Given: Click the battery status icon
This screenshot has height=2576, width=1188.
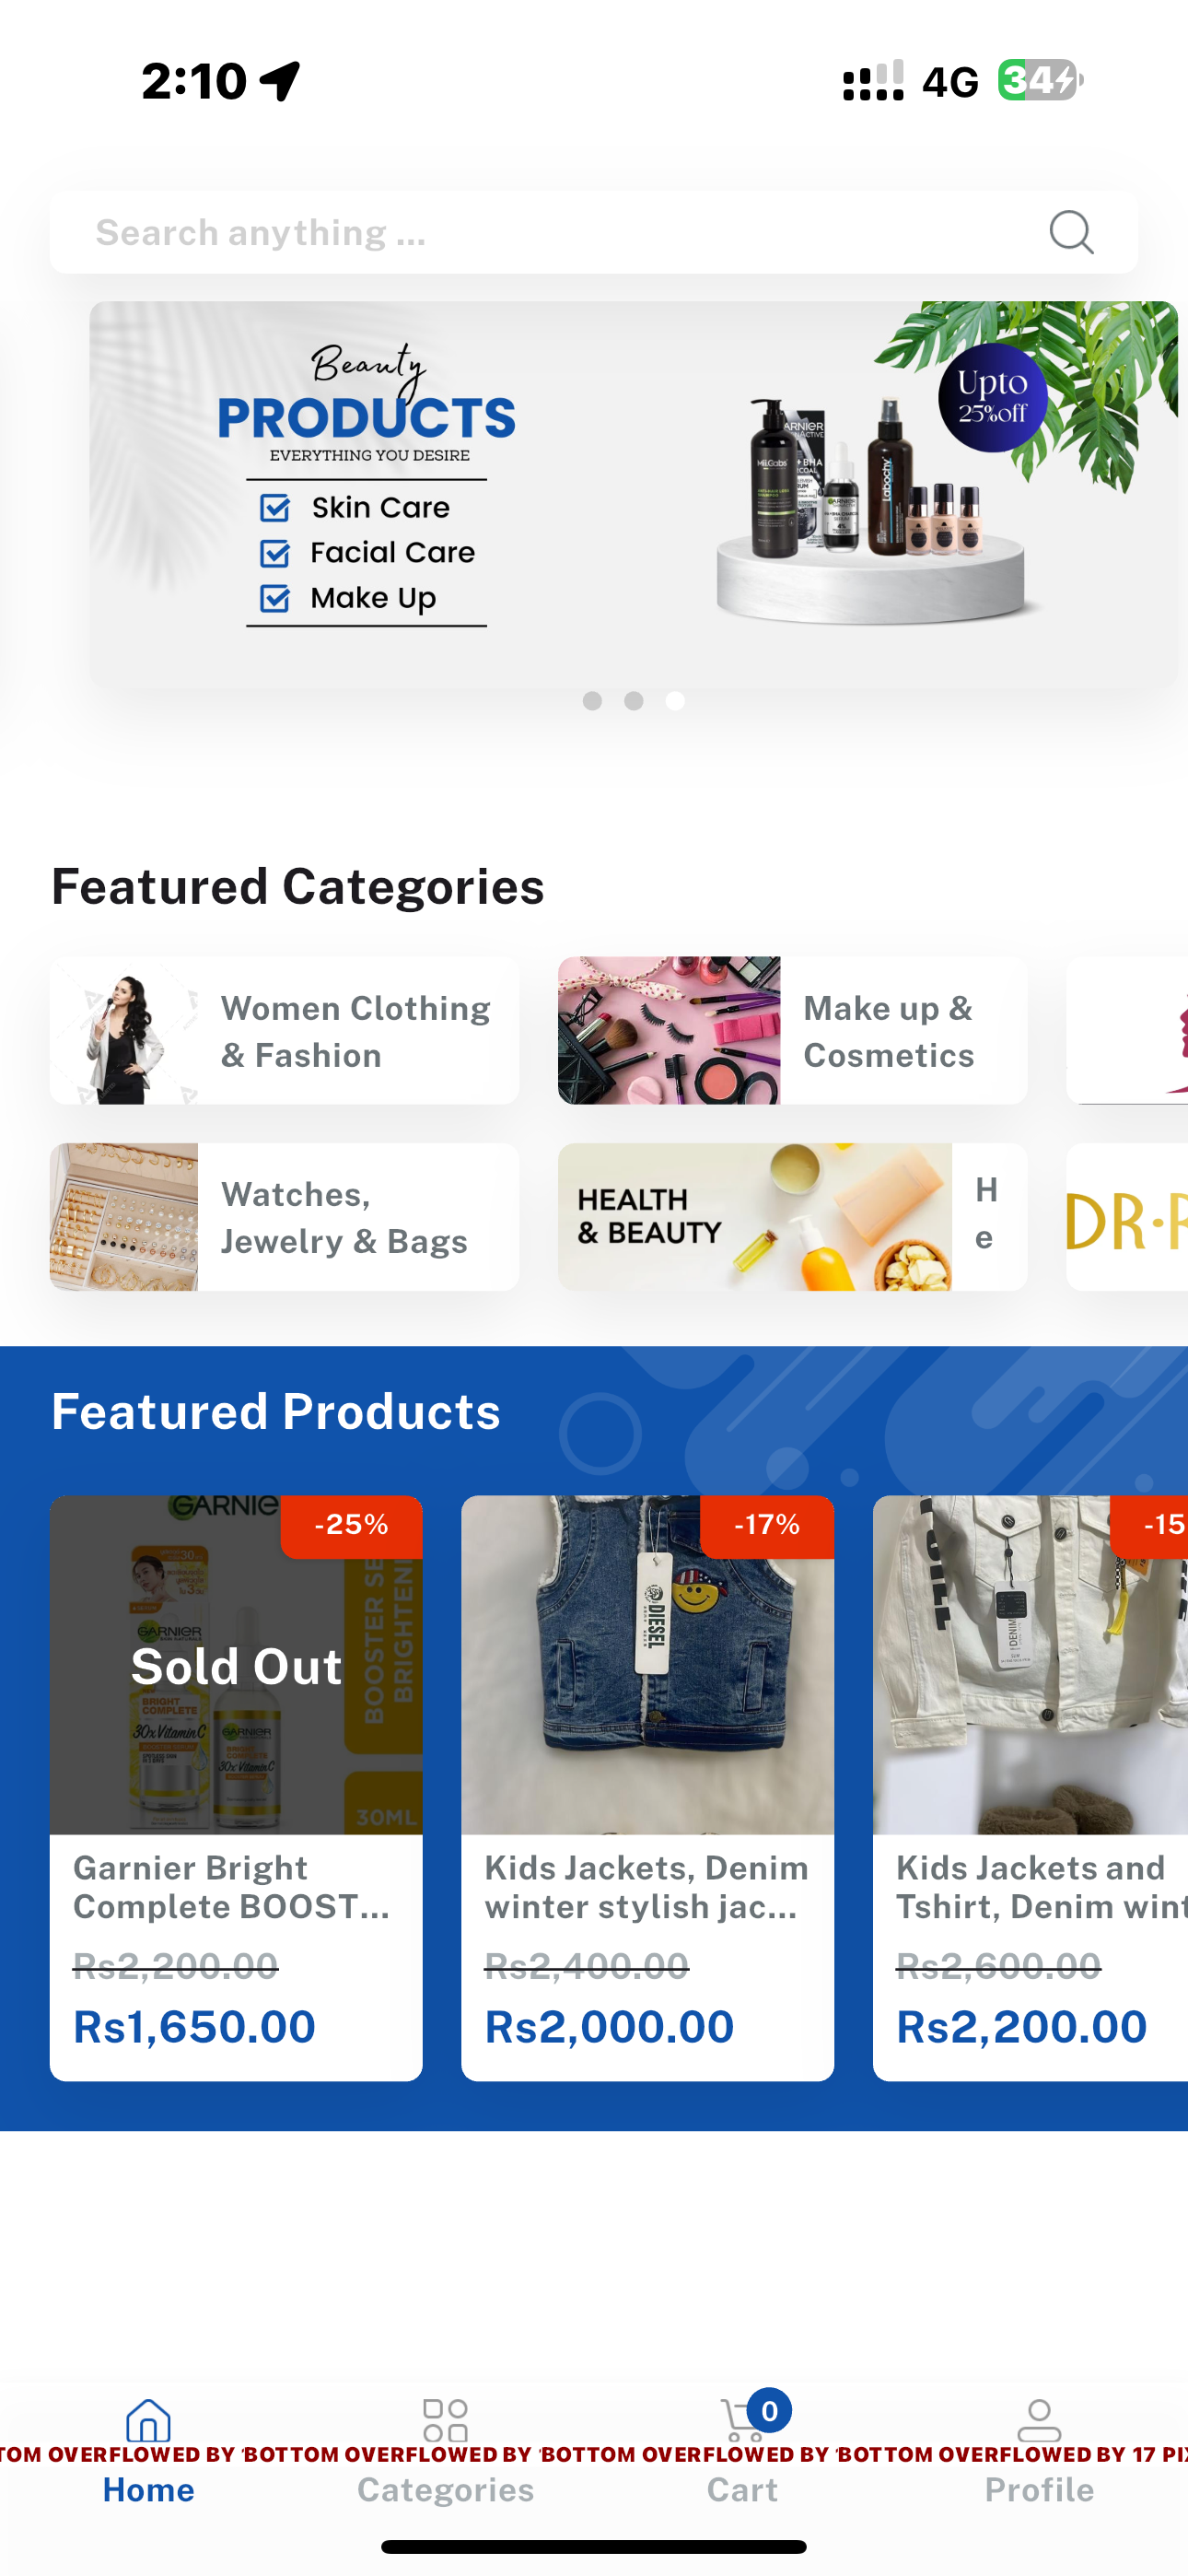Looking at the screenshot, I should [x=1040, y=80].
